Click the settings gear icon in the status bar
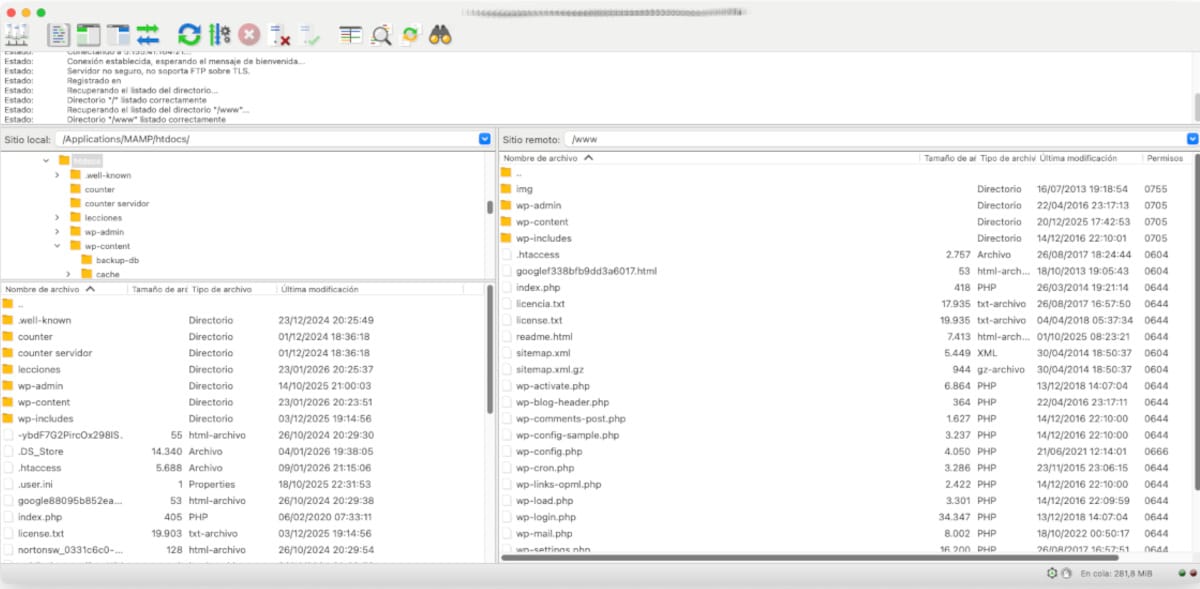This screenshot has width=1200, height=589. coord(1052,574)
